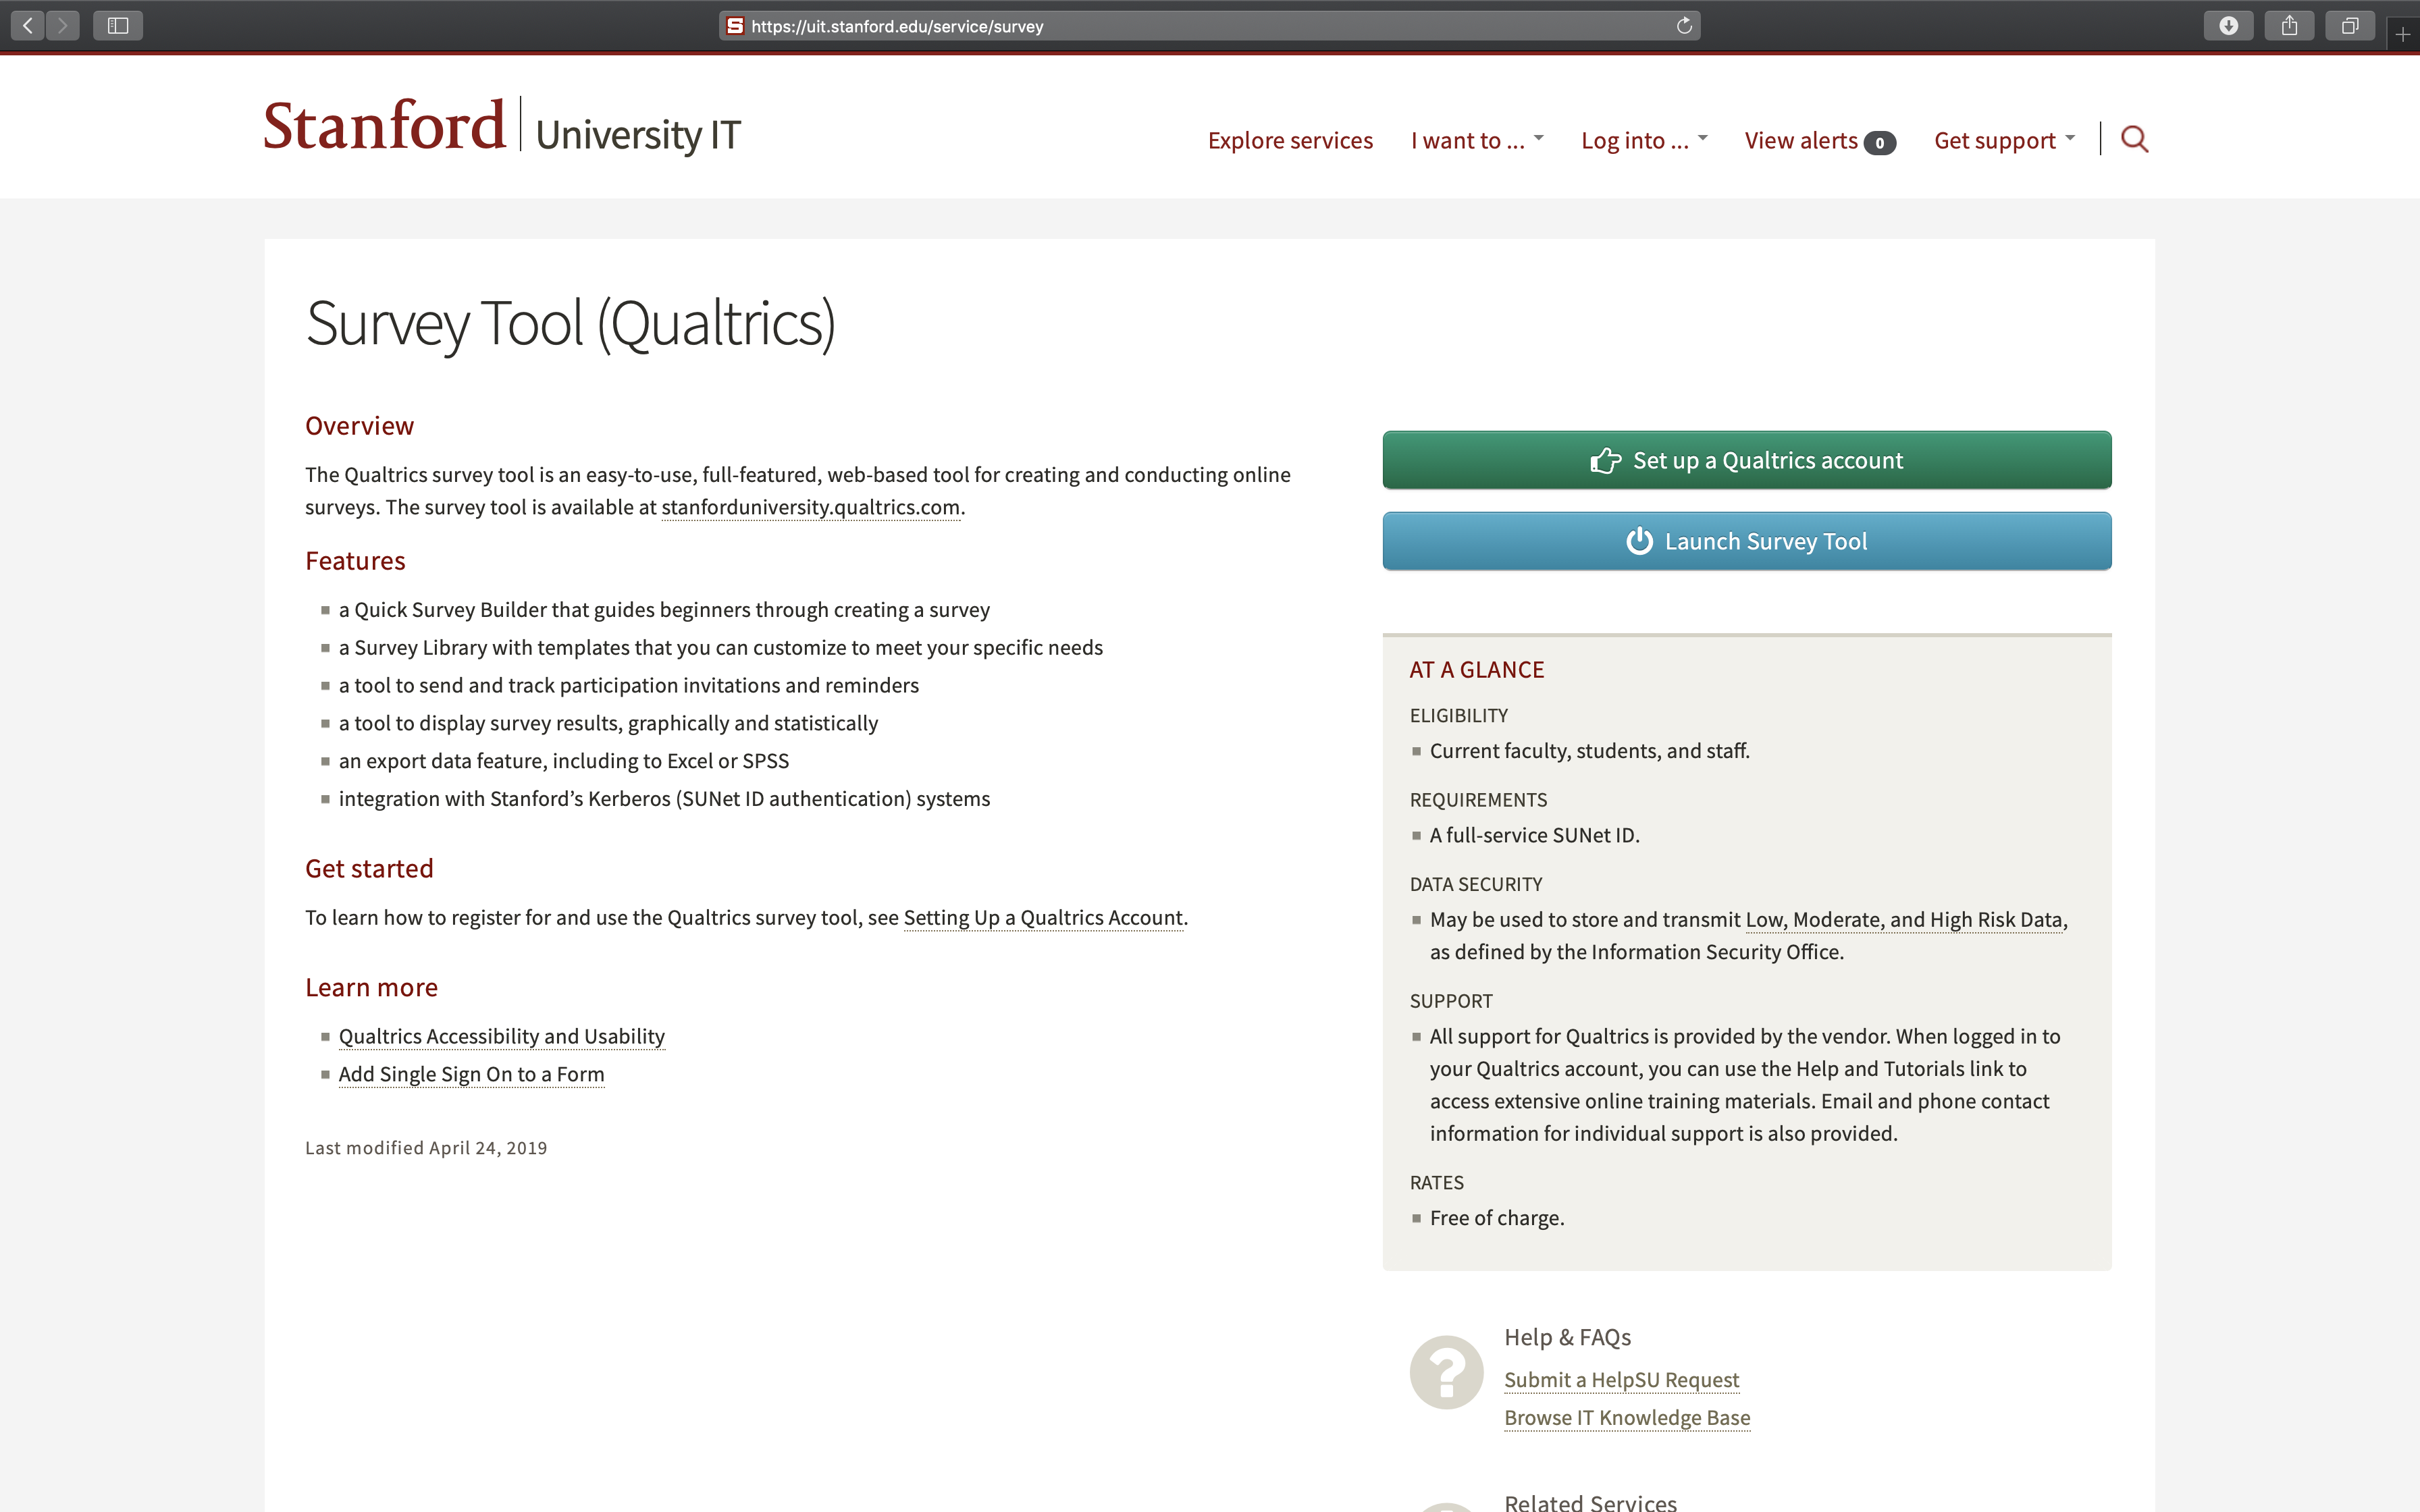Expand the 'Get support' dropdown
Viewport: 2420px width, 1512px height.
click(x=2004, y=141)
